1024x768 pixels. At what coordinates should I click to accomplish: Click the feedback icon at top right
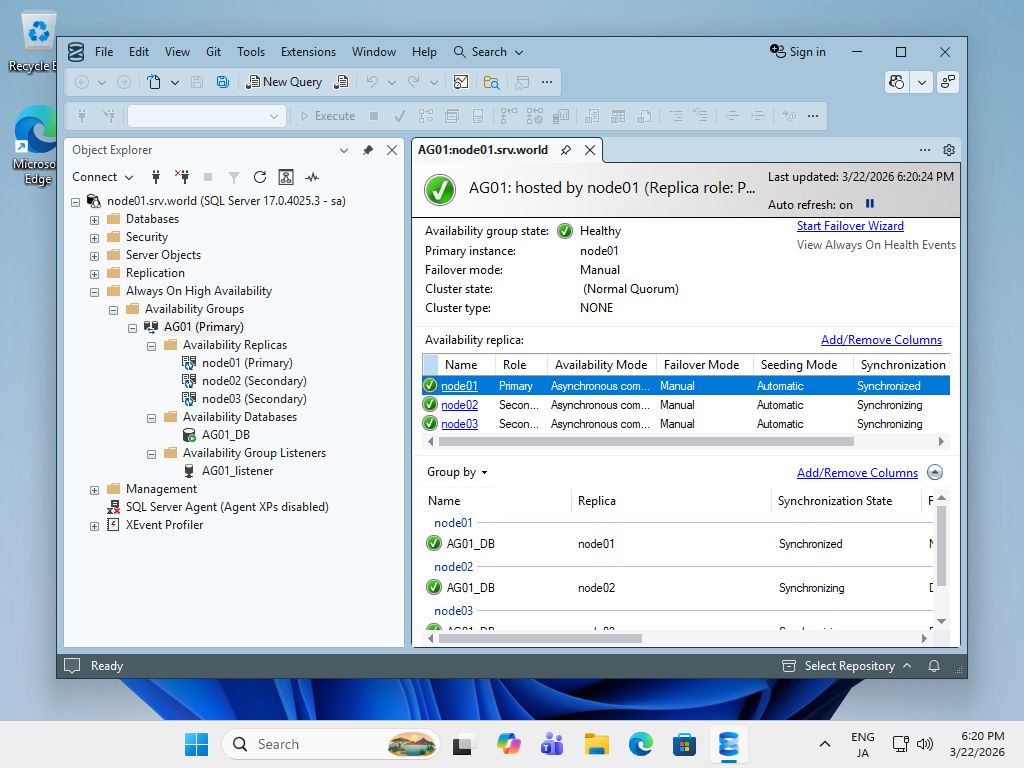(948, 82)
